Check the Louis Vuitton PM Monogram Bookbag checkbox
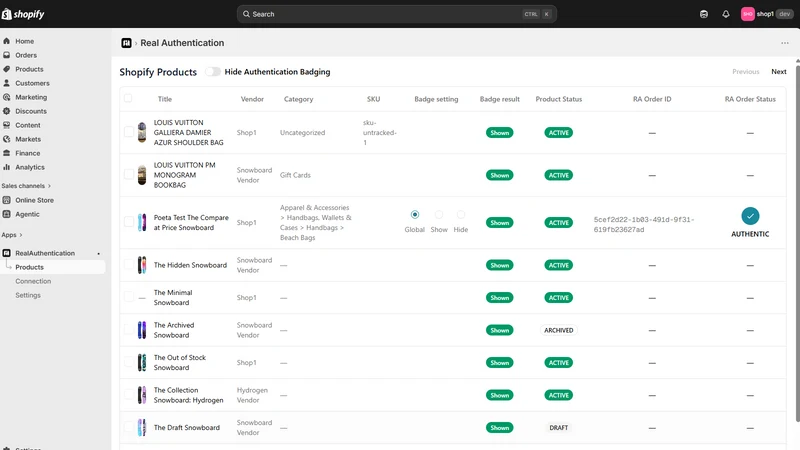This screenshot has height=450, width=800. point(129,175)
